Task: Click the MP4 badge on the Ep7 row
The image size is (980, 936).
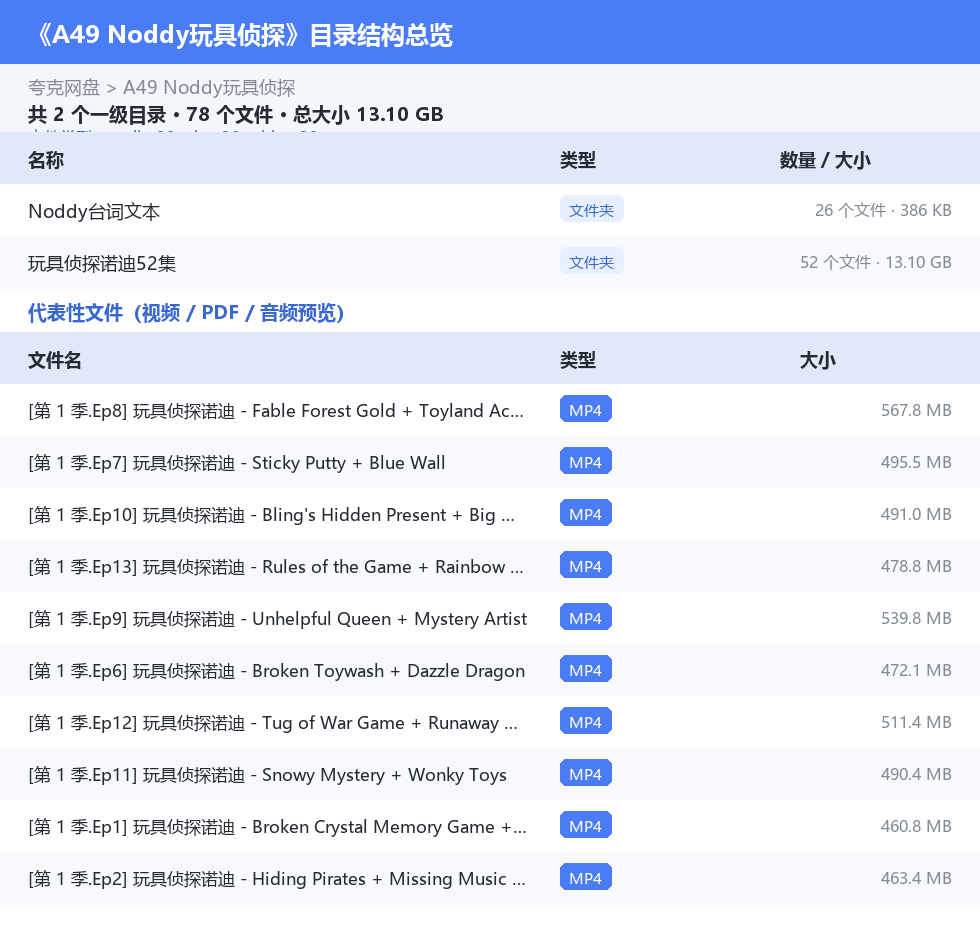Action: pyautogui.click(x=586, y=461)
